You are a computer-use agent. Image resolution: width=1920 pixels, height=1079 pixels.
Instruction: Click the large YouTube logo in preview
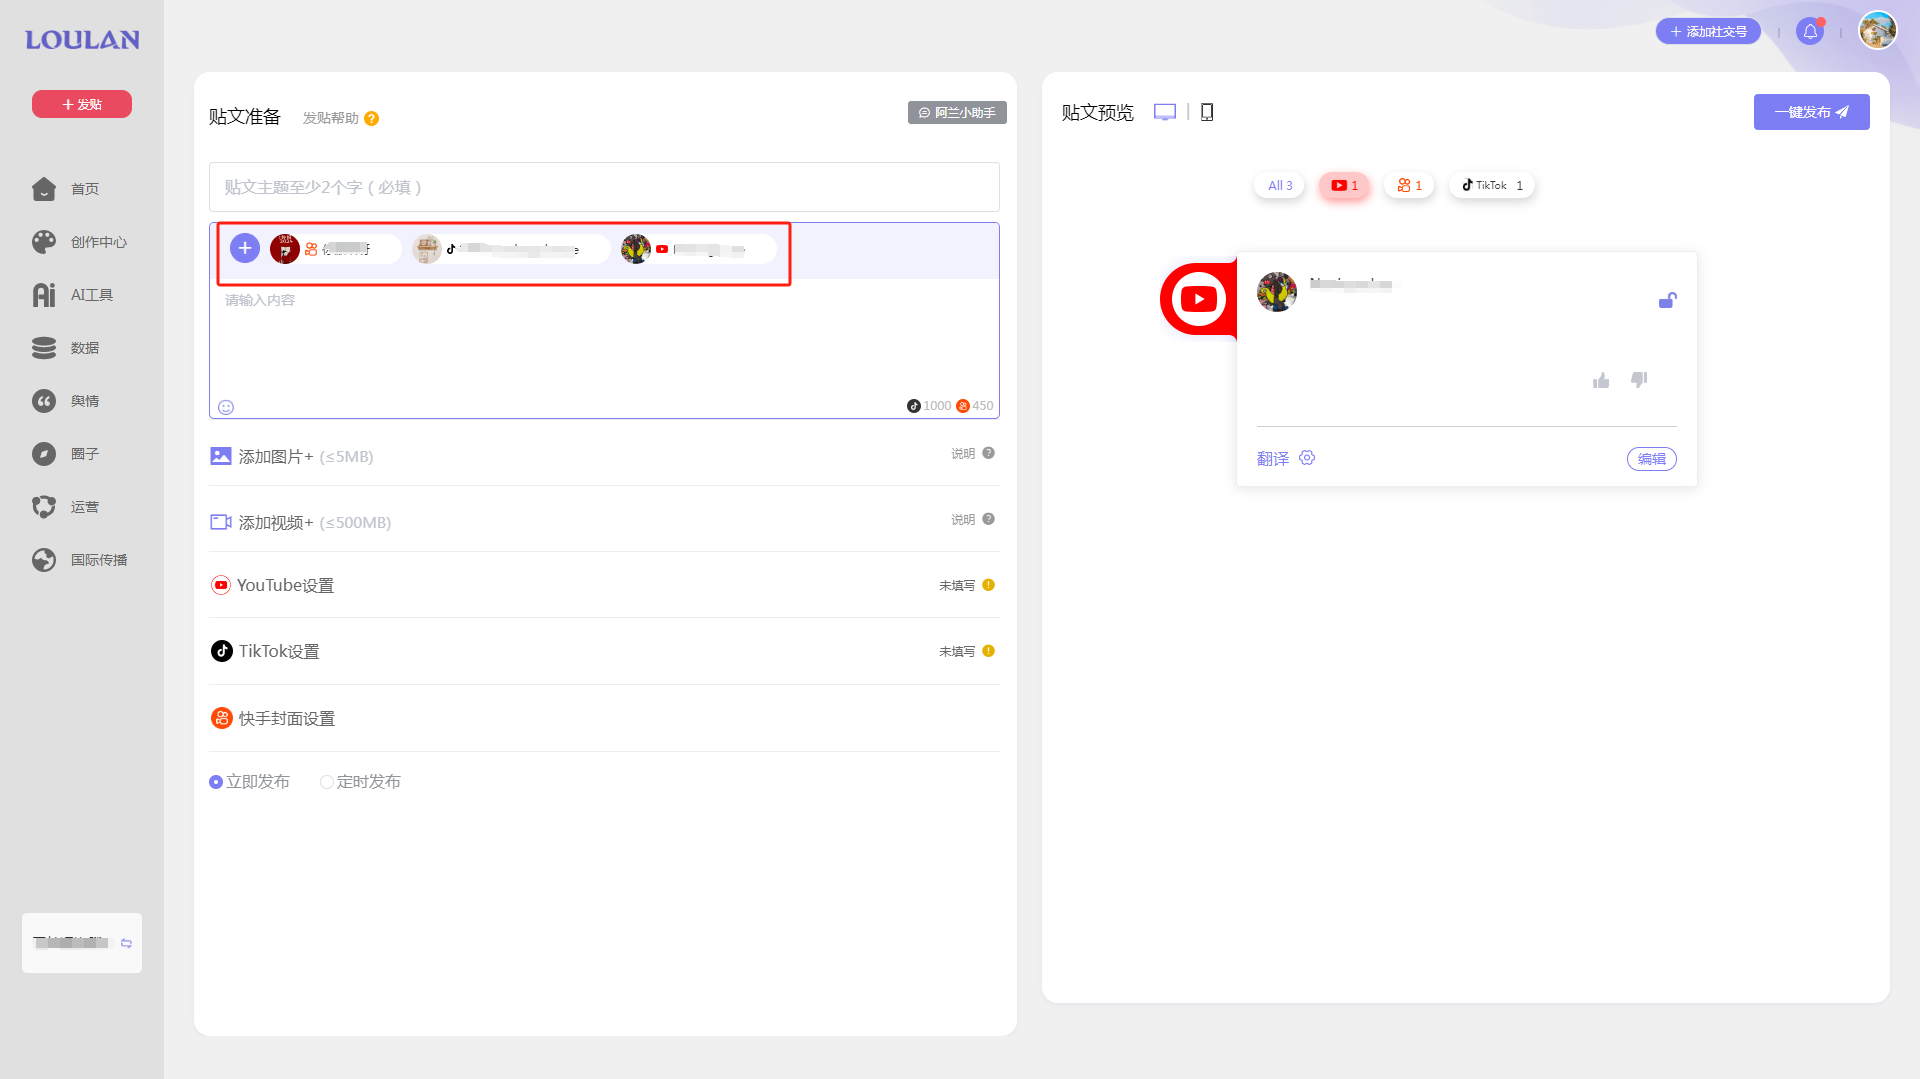coord(1198,299)
